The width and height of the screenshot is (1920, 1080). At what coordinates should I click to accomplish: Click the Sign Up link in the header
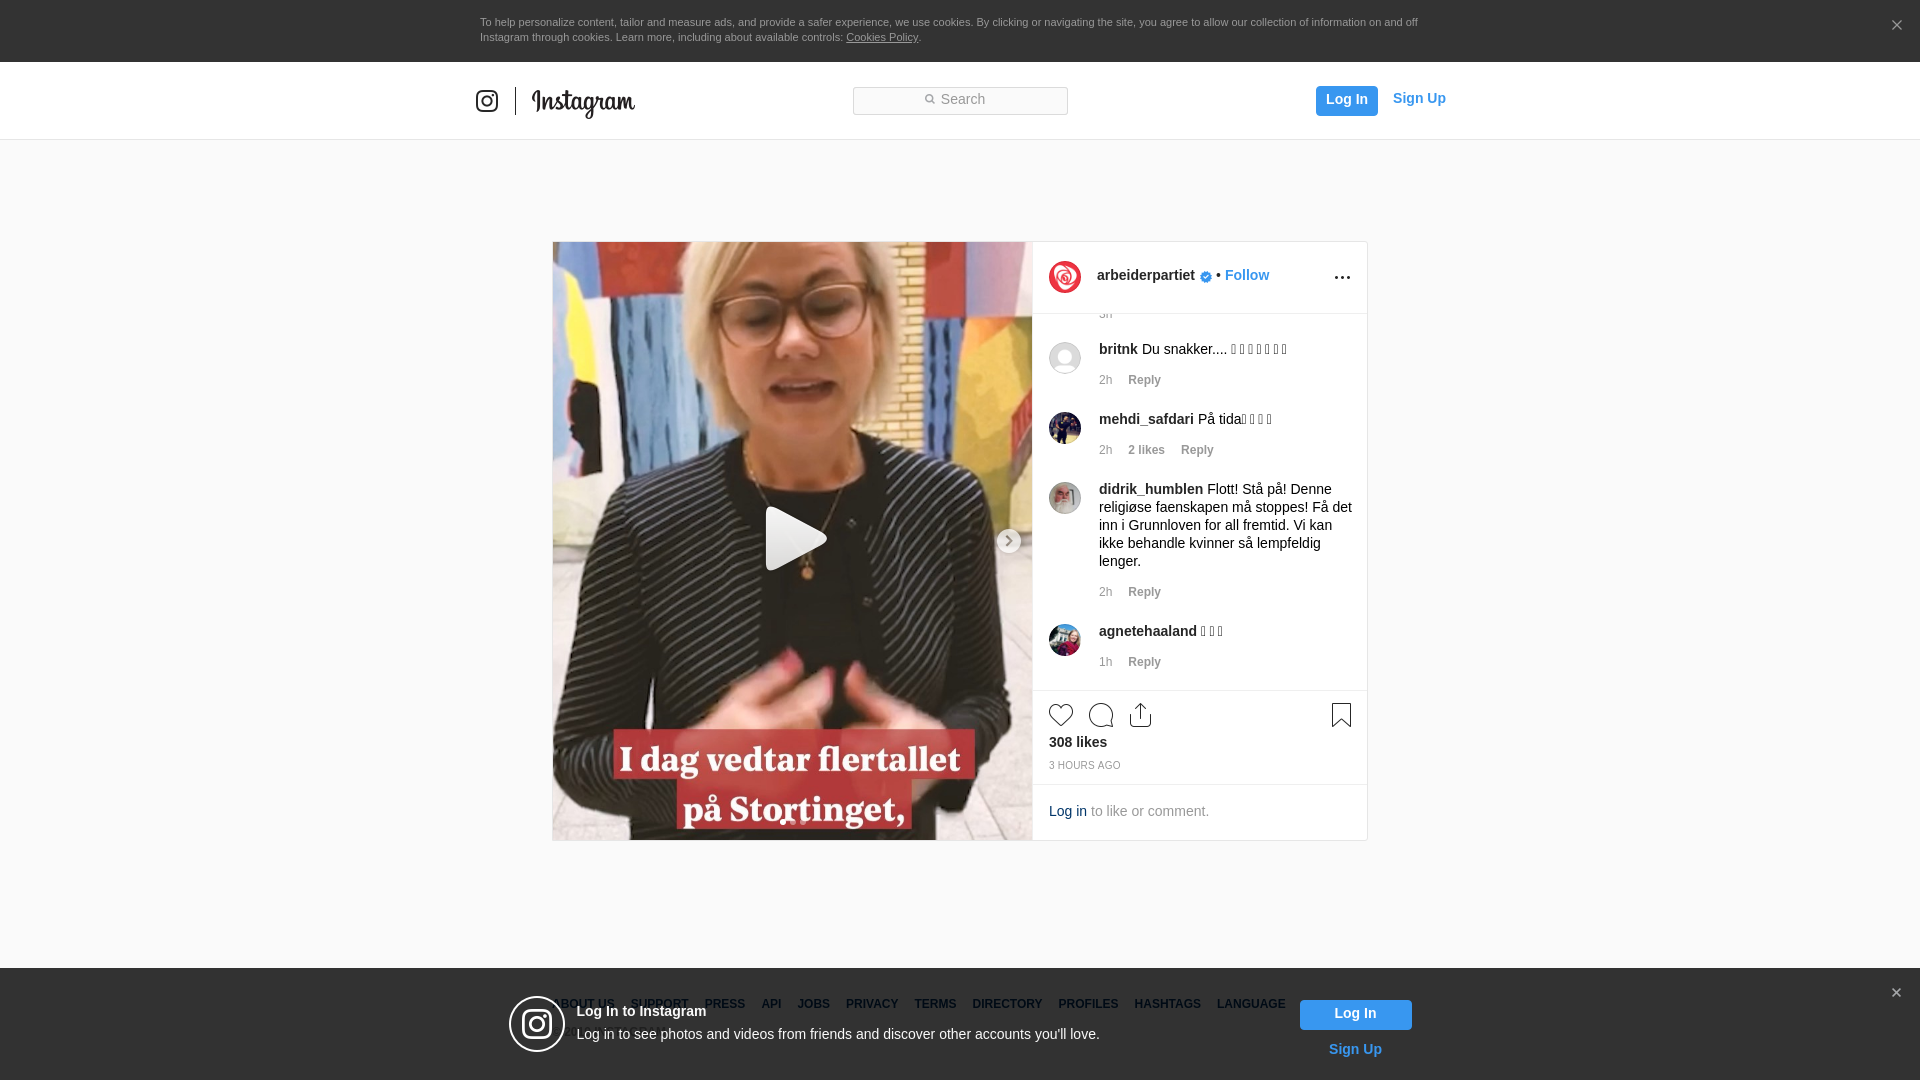1418,98
